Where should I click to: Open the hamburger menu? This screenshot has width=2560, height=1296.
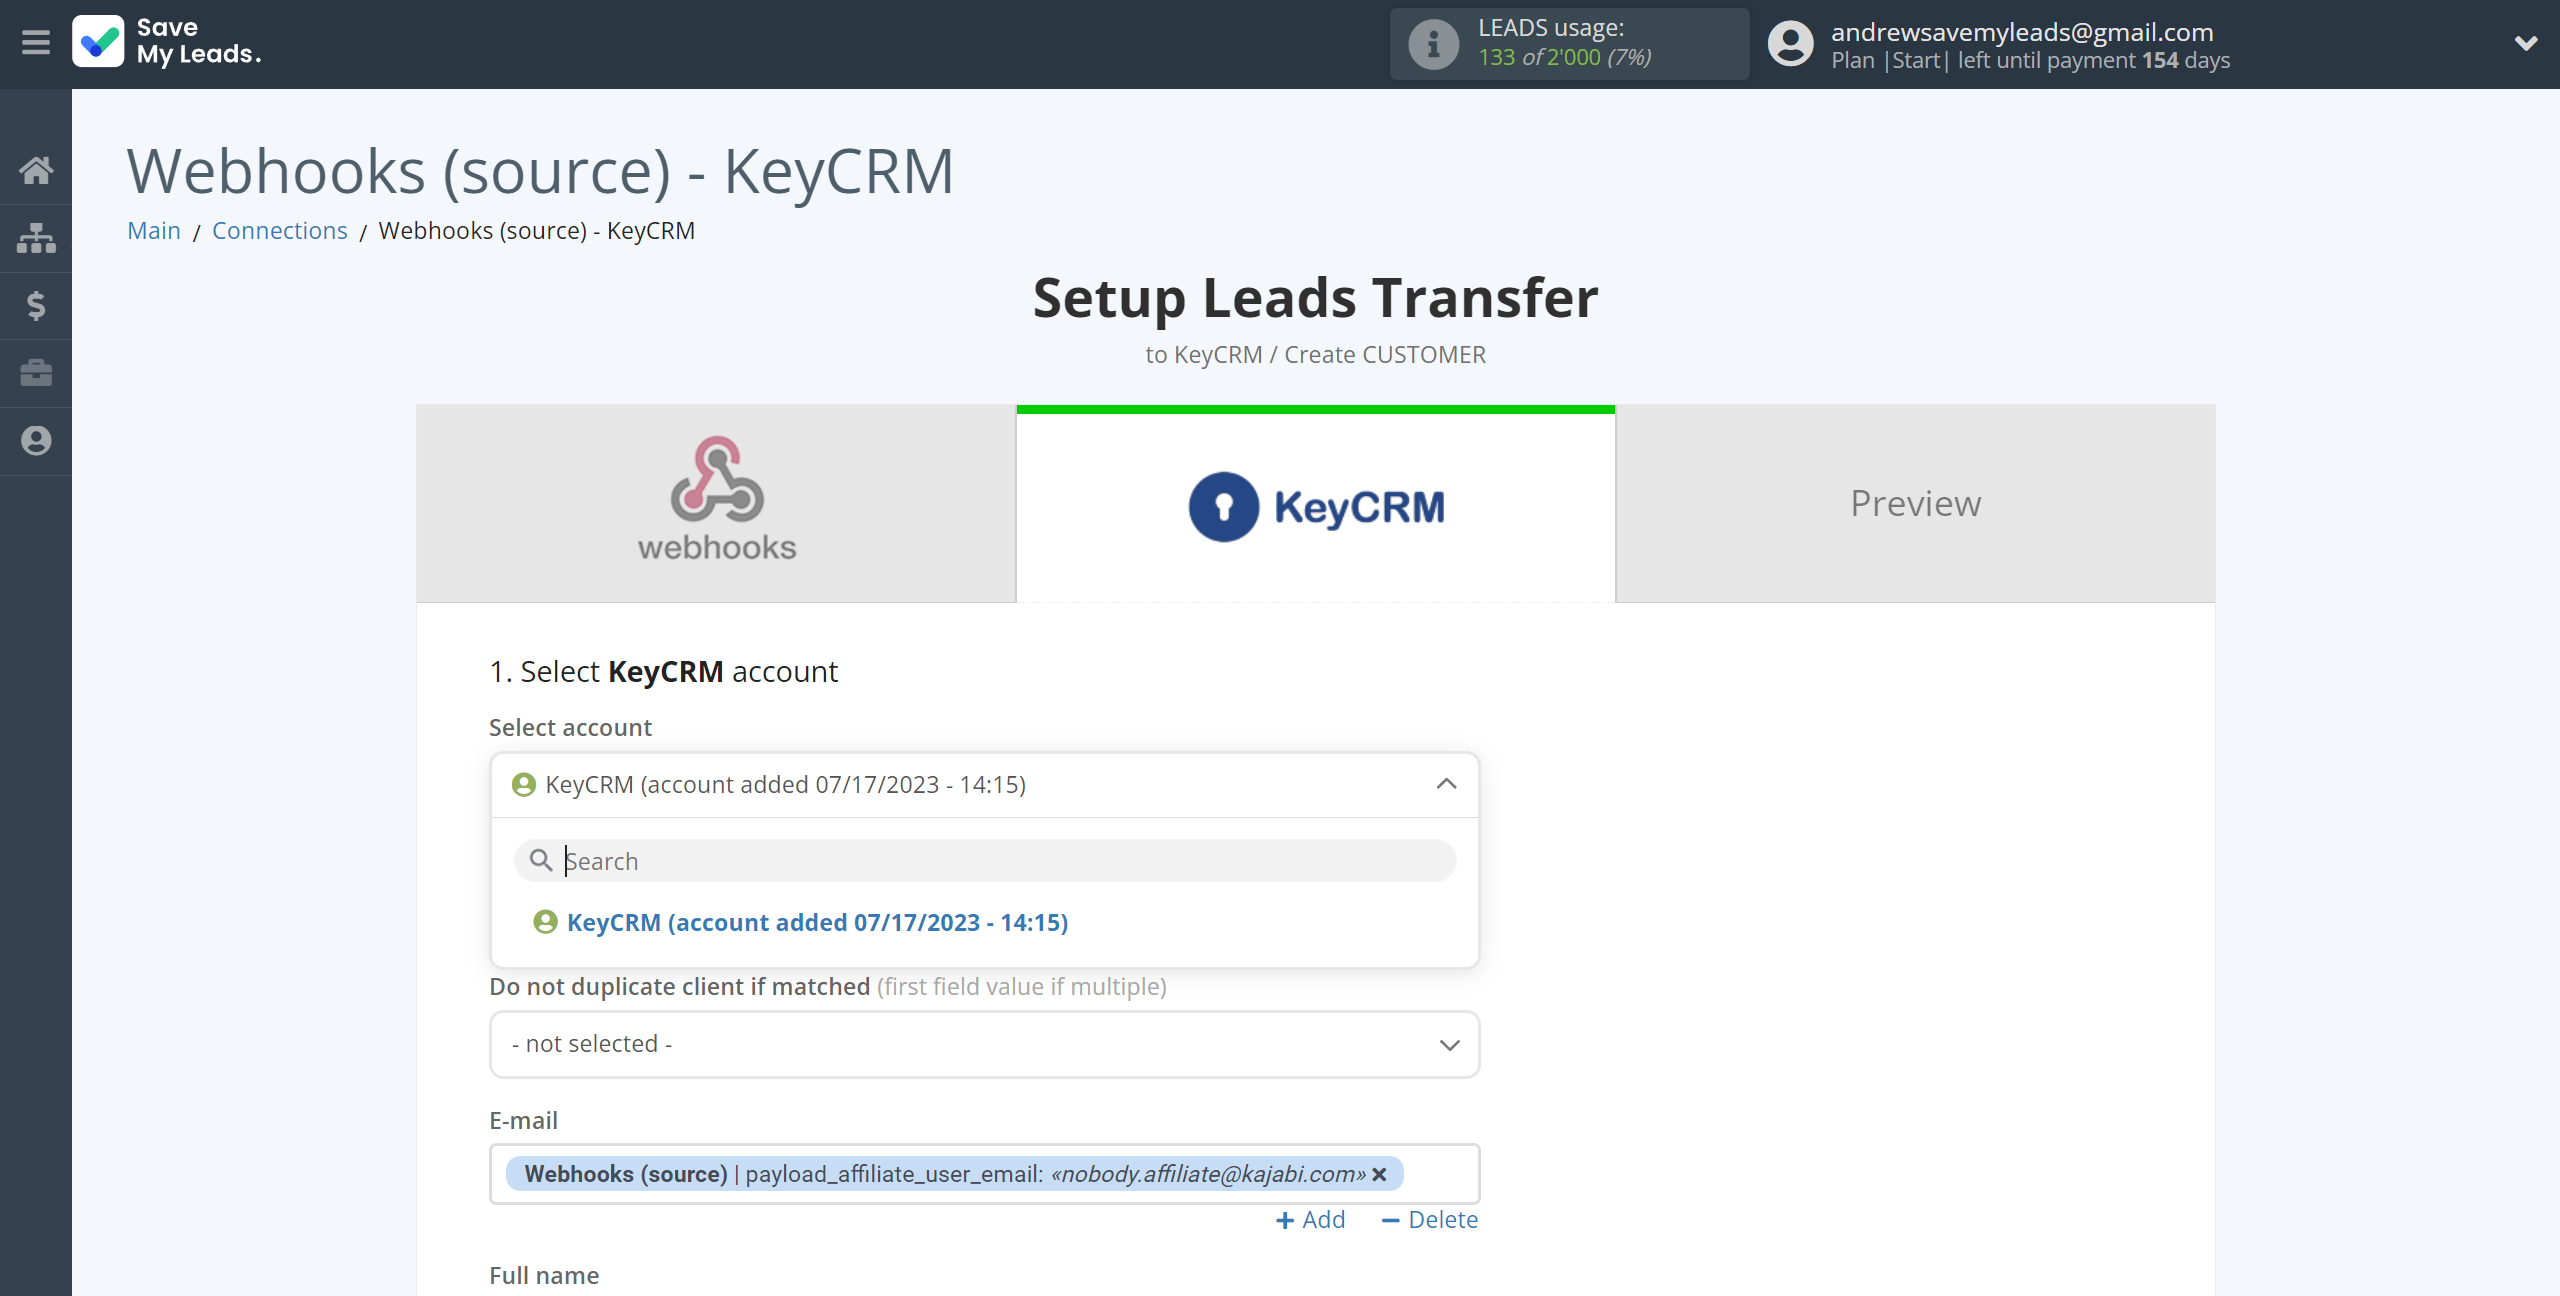click(x=36, y=43)
